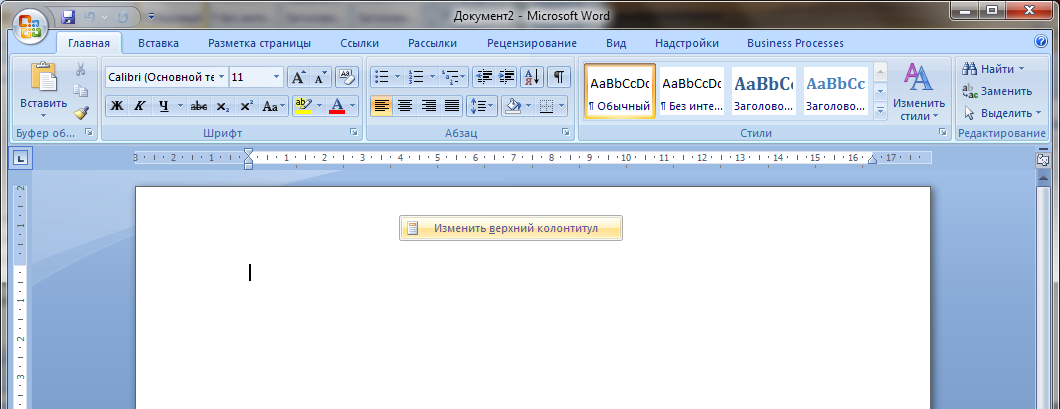Expand the Calibri font name list
This screenshot has height=409, width=1060.
pos(222,77)
